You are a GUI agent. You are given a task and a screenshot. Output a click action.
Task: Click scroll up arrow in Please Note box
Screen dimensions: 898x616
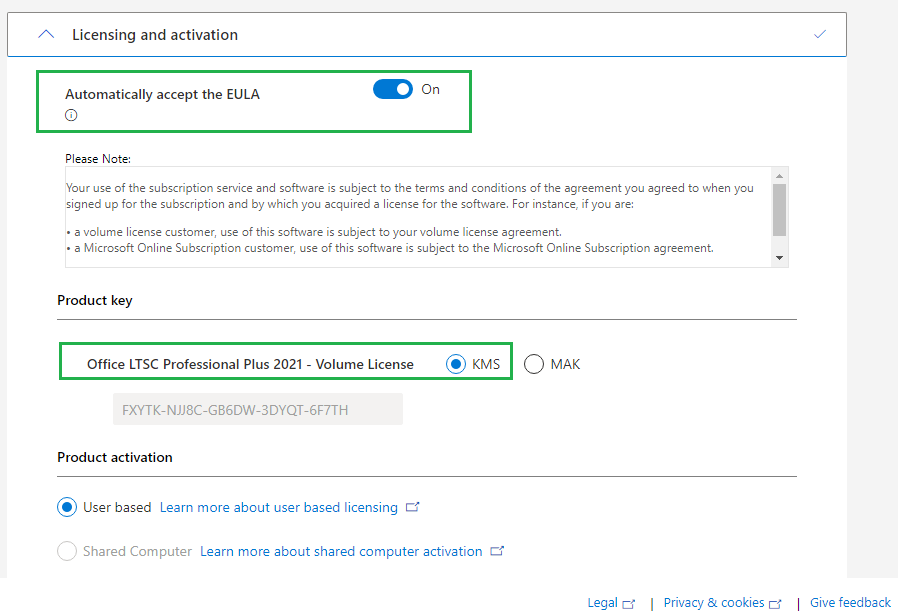tap(779, 176)
